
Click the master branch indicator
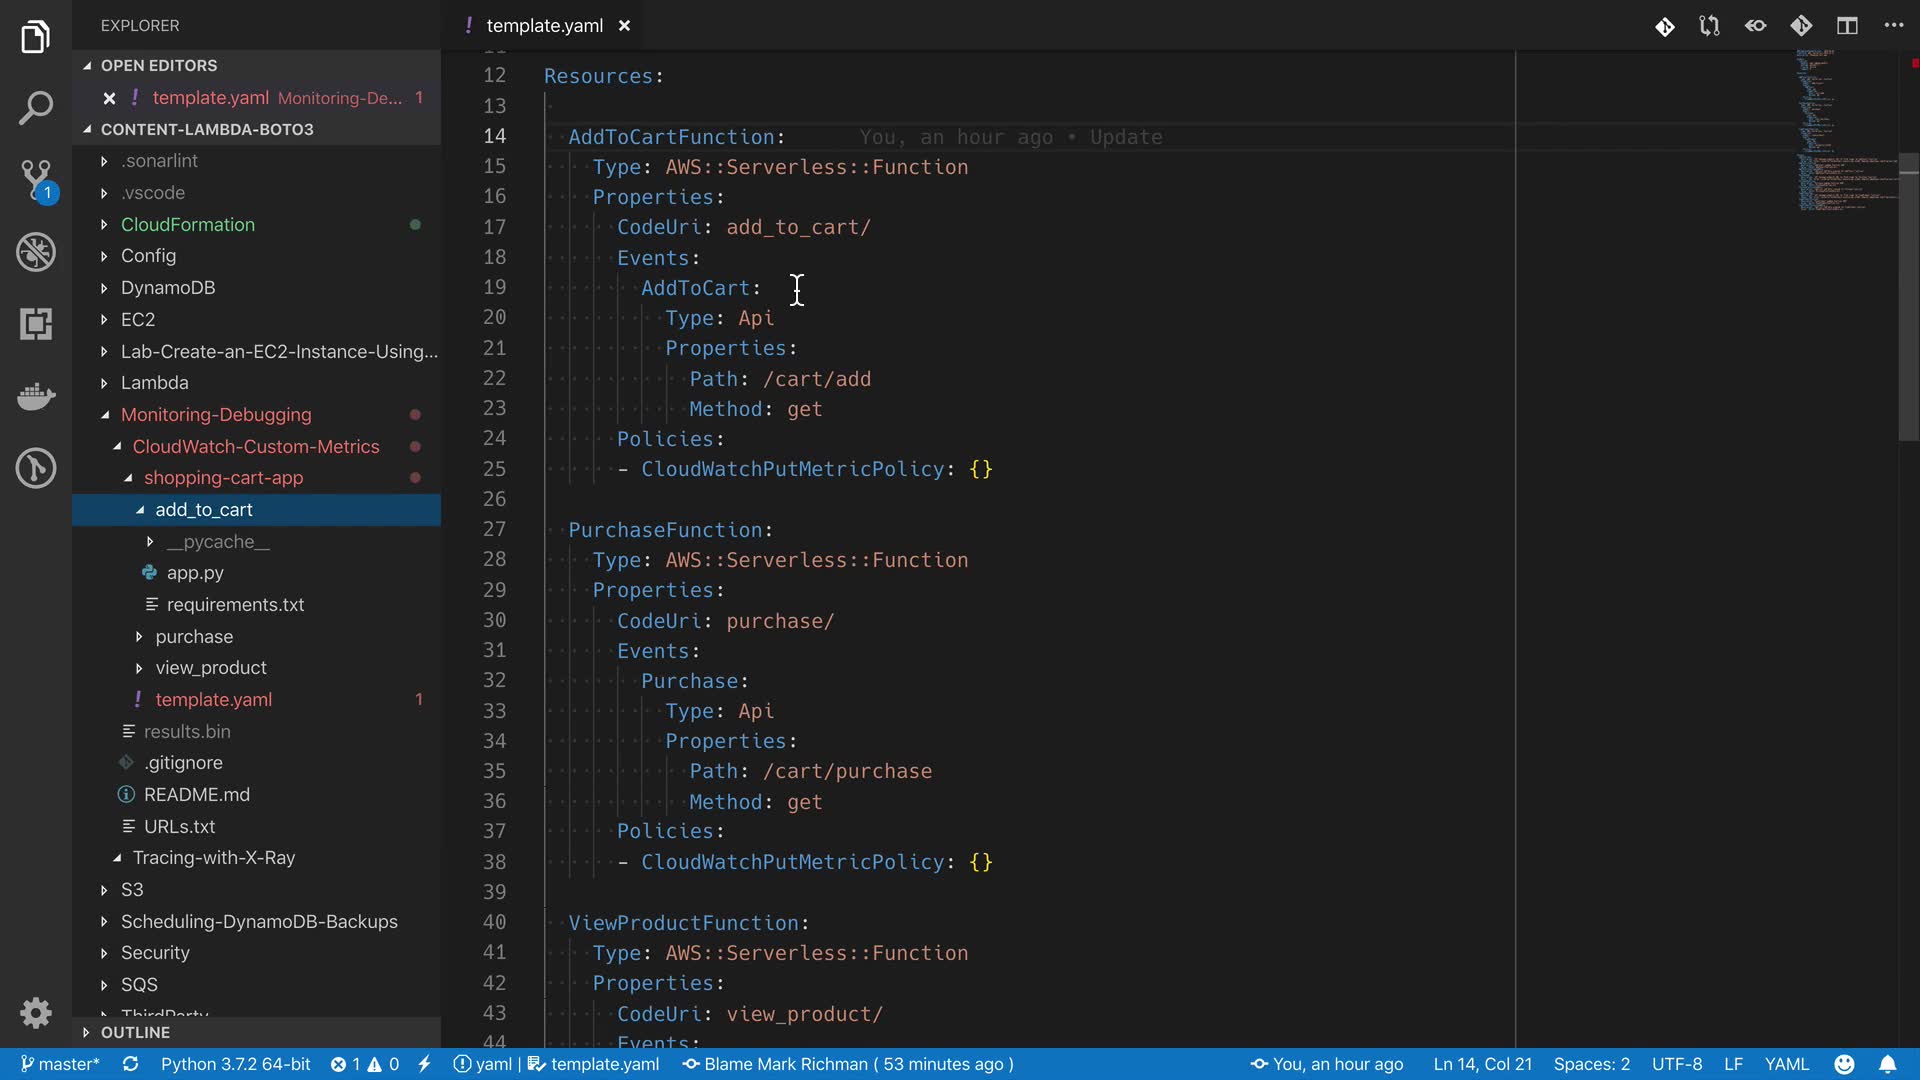(x=60, y=1064)
